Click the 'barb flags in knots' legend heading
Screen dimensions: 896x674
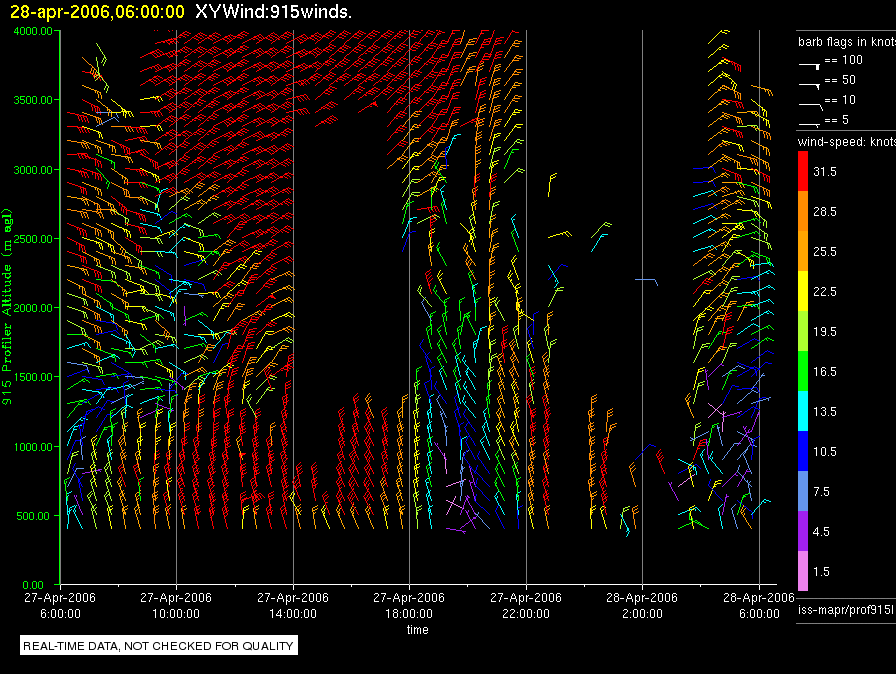(x=847, y=42)
